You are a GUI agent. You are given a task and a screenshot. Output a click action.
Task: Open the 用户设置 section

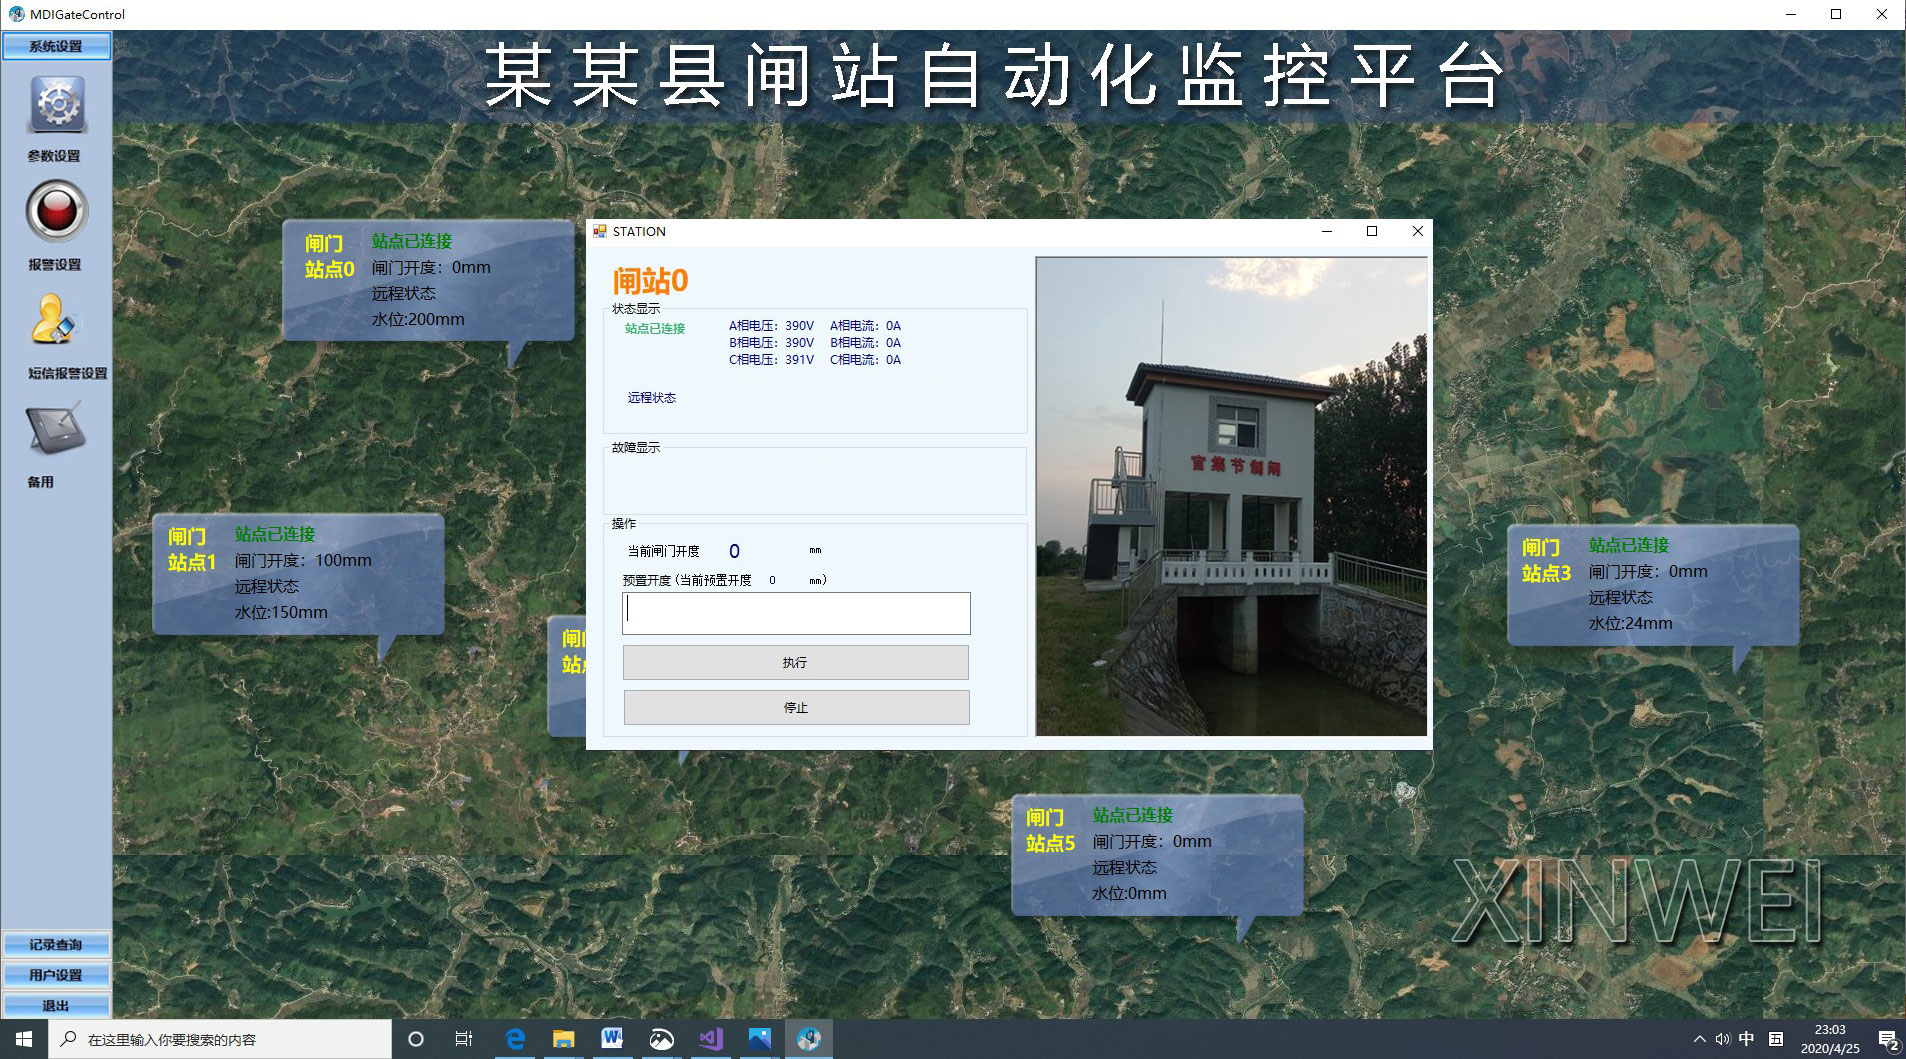(56, 975)
